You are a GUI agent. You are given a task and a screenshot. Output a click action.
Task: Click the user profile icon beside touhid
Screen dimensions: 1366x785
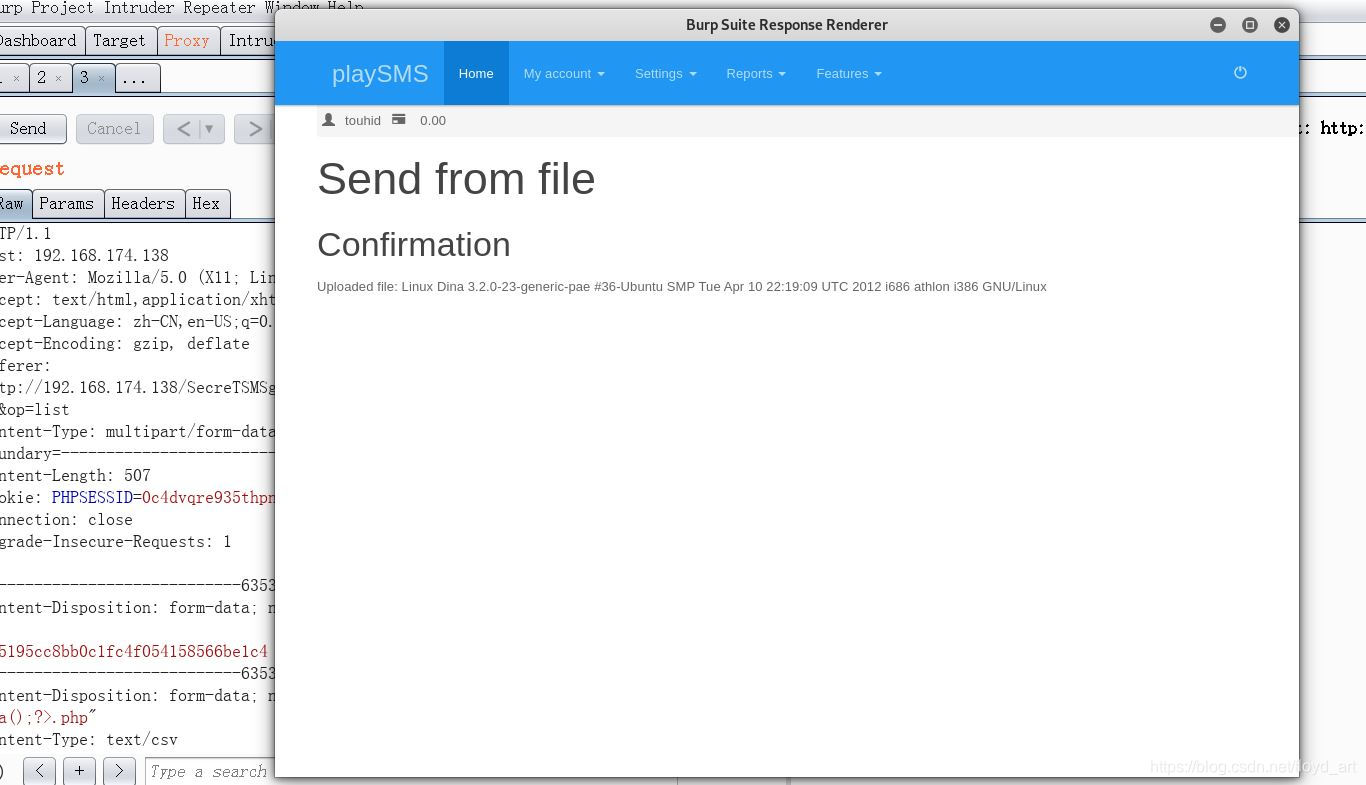click(328, 120)
